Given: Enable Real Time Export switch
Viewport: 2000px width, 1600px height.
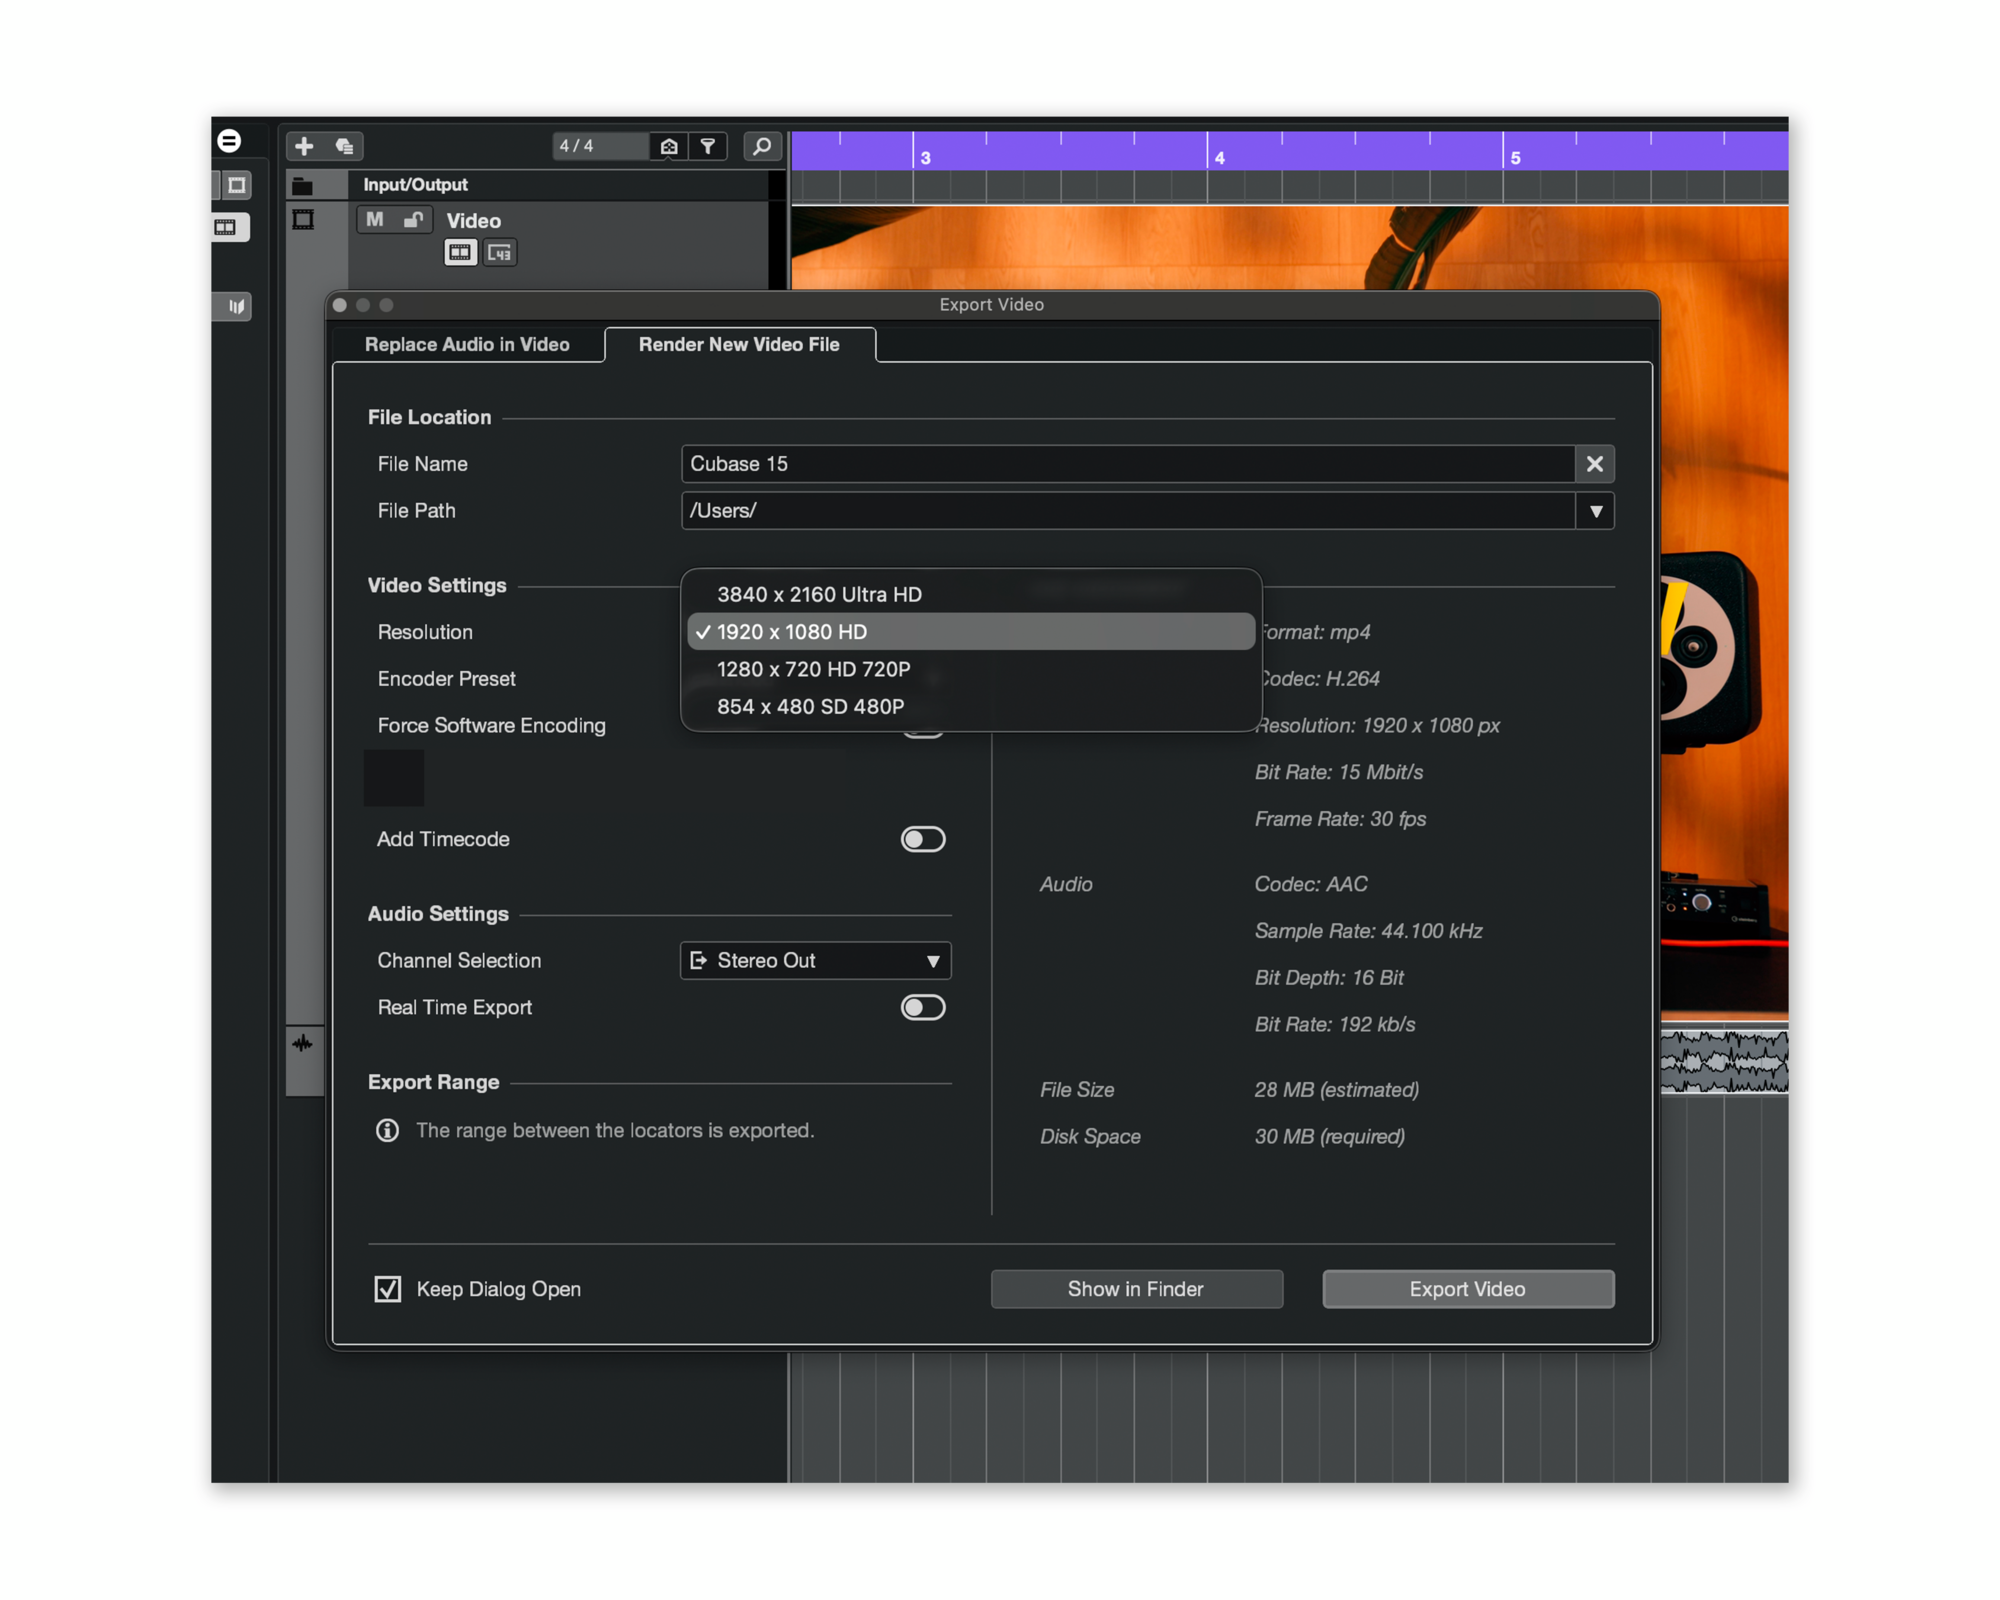Looking at the screenshot, I should coord(922,1006).
